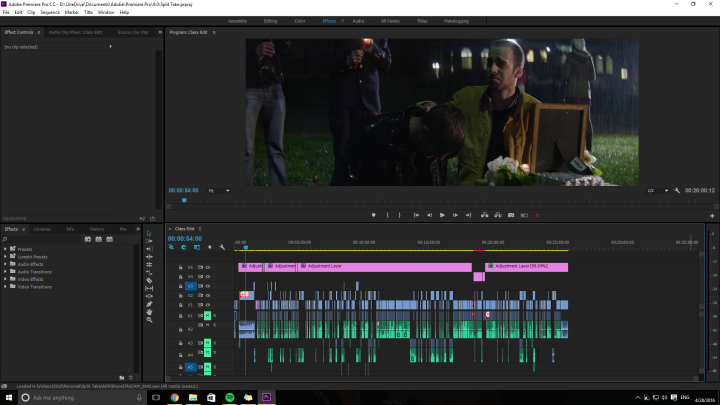
Task: Open the Sequence menu
Action: coord(50,12)
